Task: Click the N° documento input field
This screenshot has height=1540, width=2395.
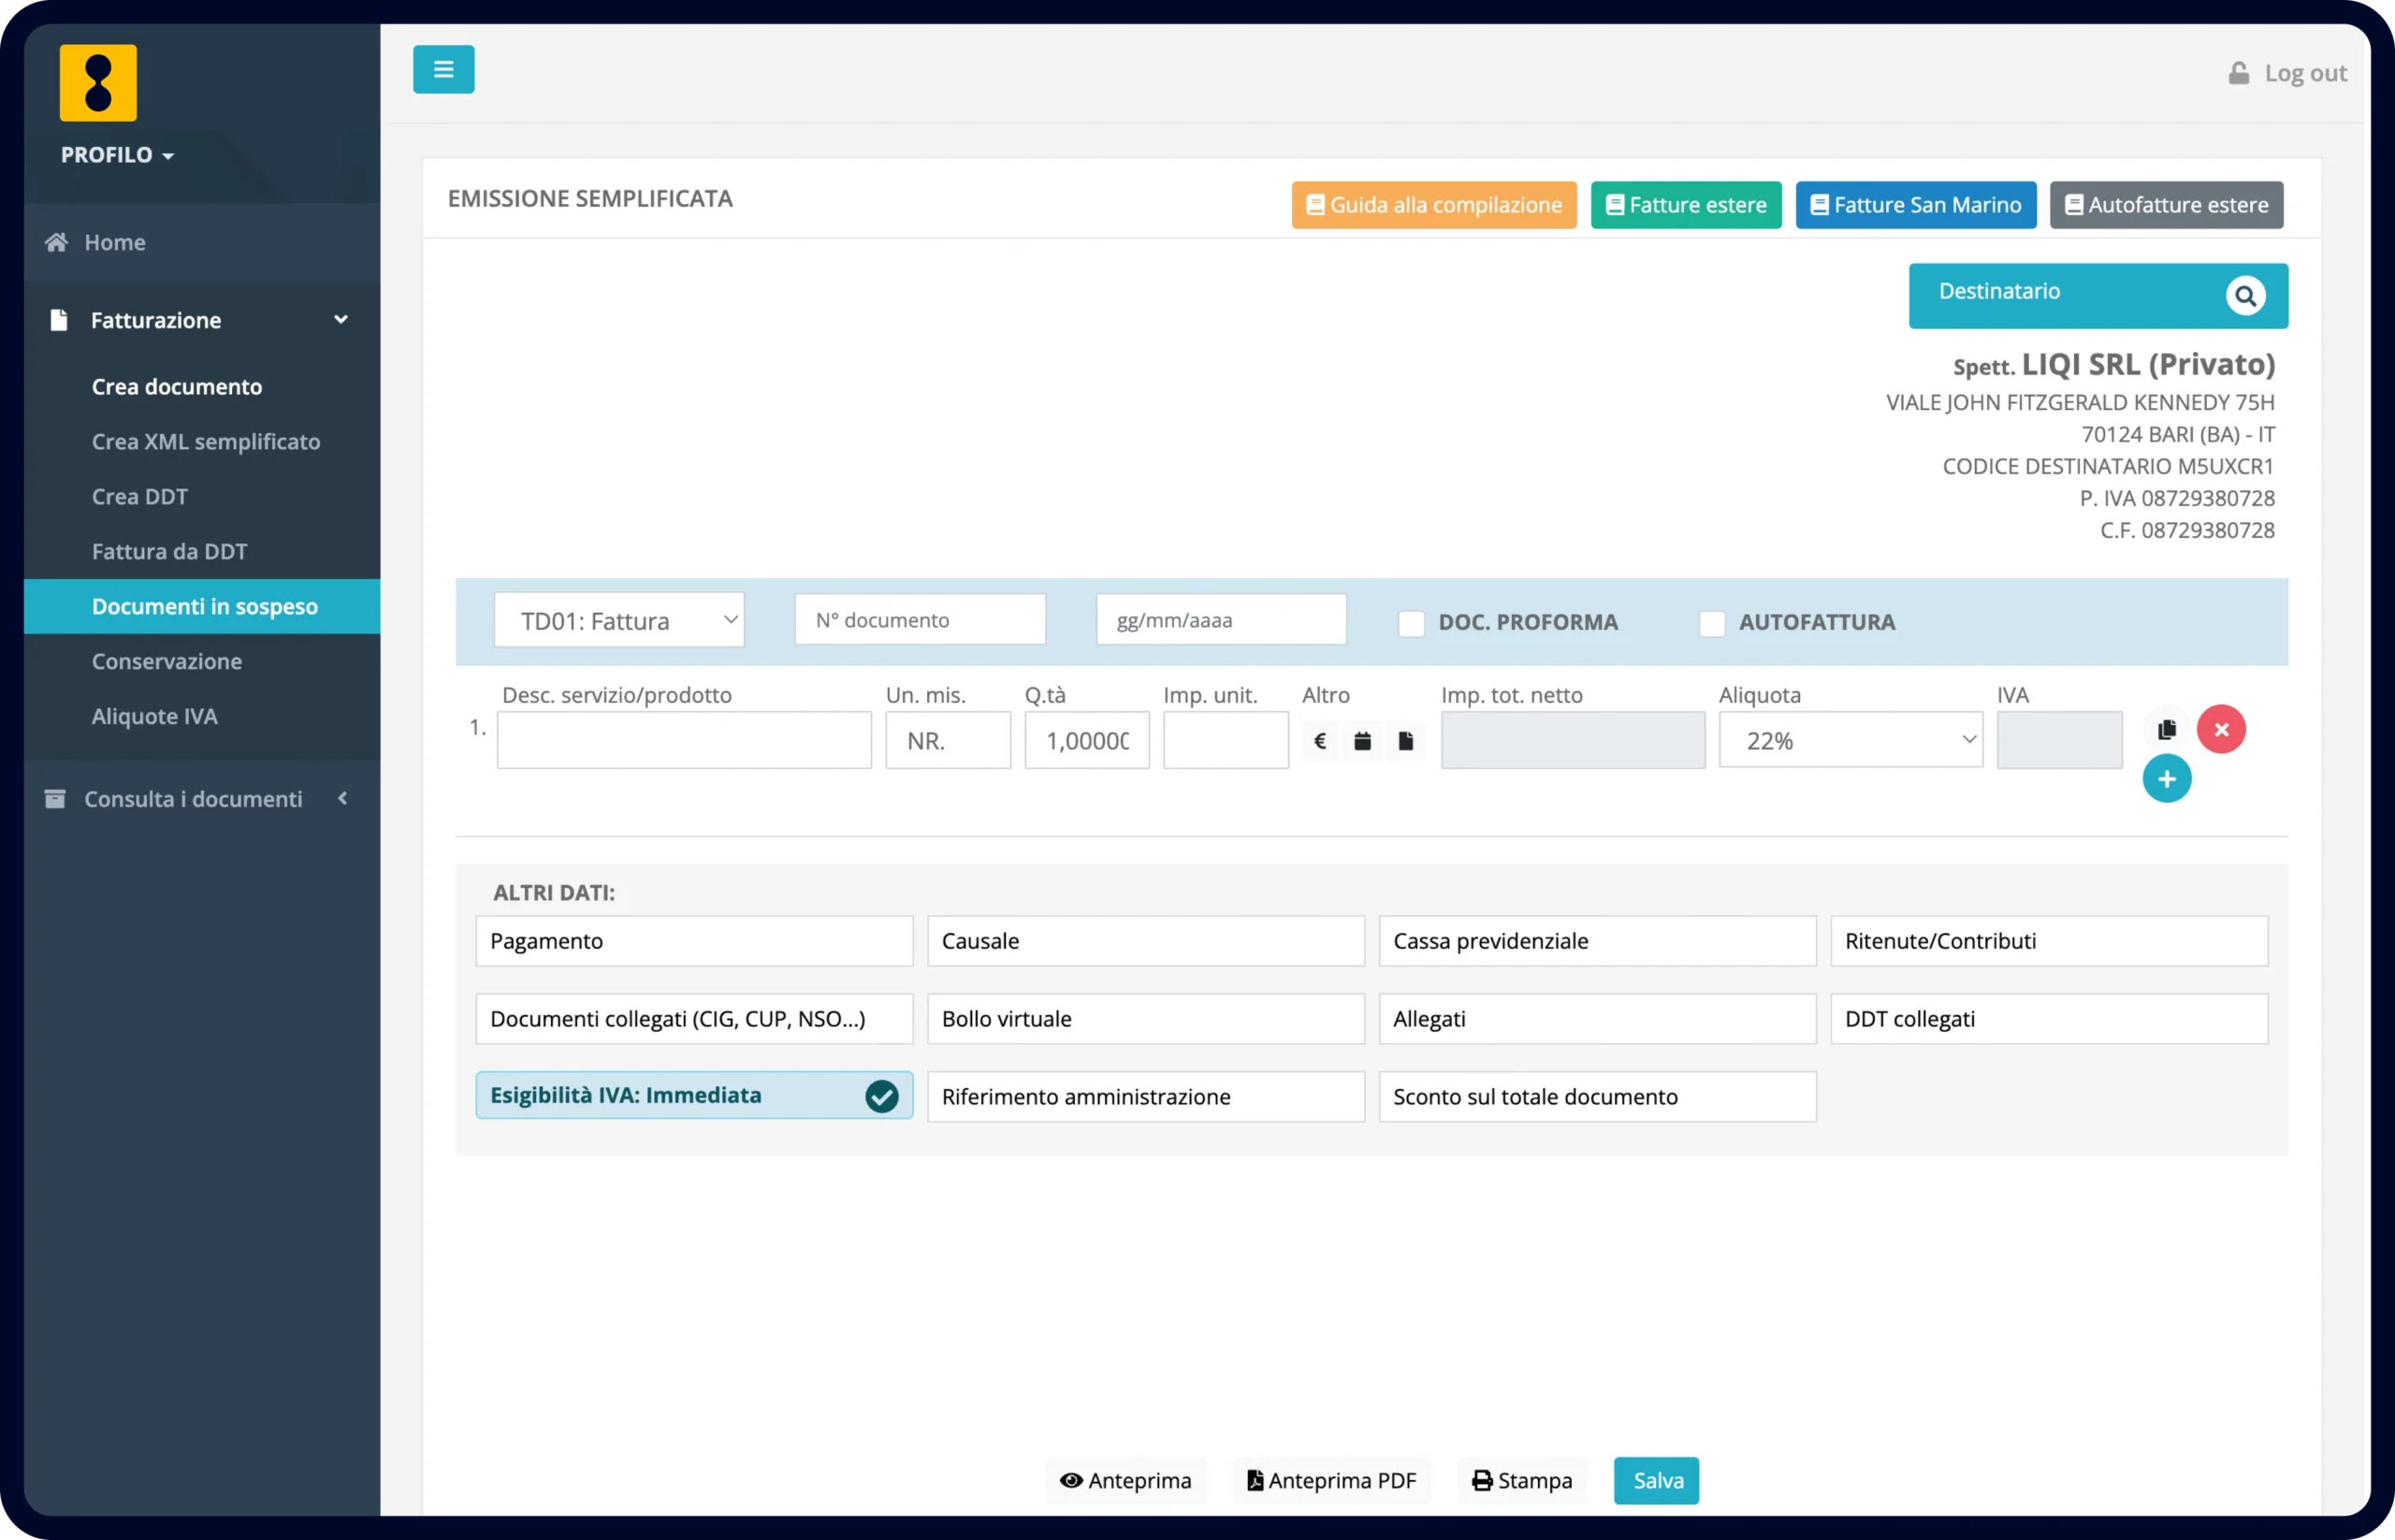Action: [x=920, y=620]
